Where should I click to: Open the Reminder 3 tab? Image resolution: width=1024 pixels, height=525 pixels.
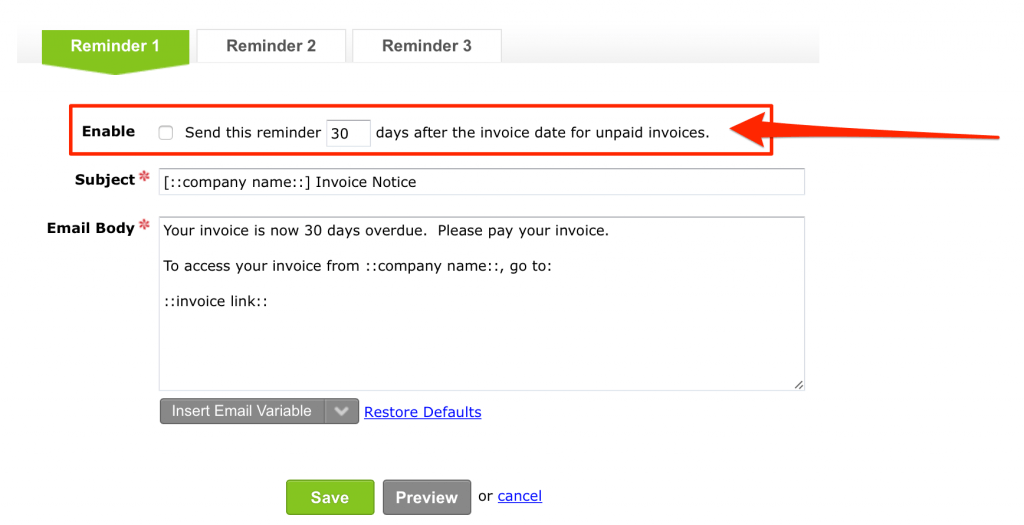point(427,46)
